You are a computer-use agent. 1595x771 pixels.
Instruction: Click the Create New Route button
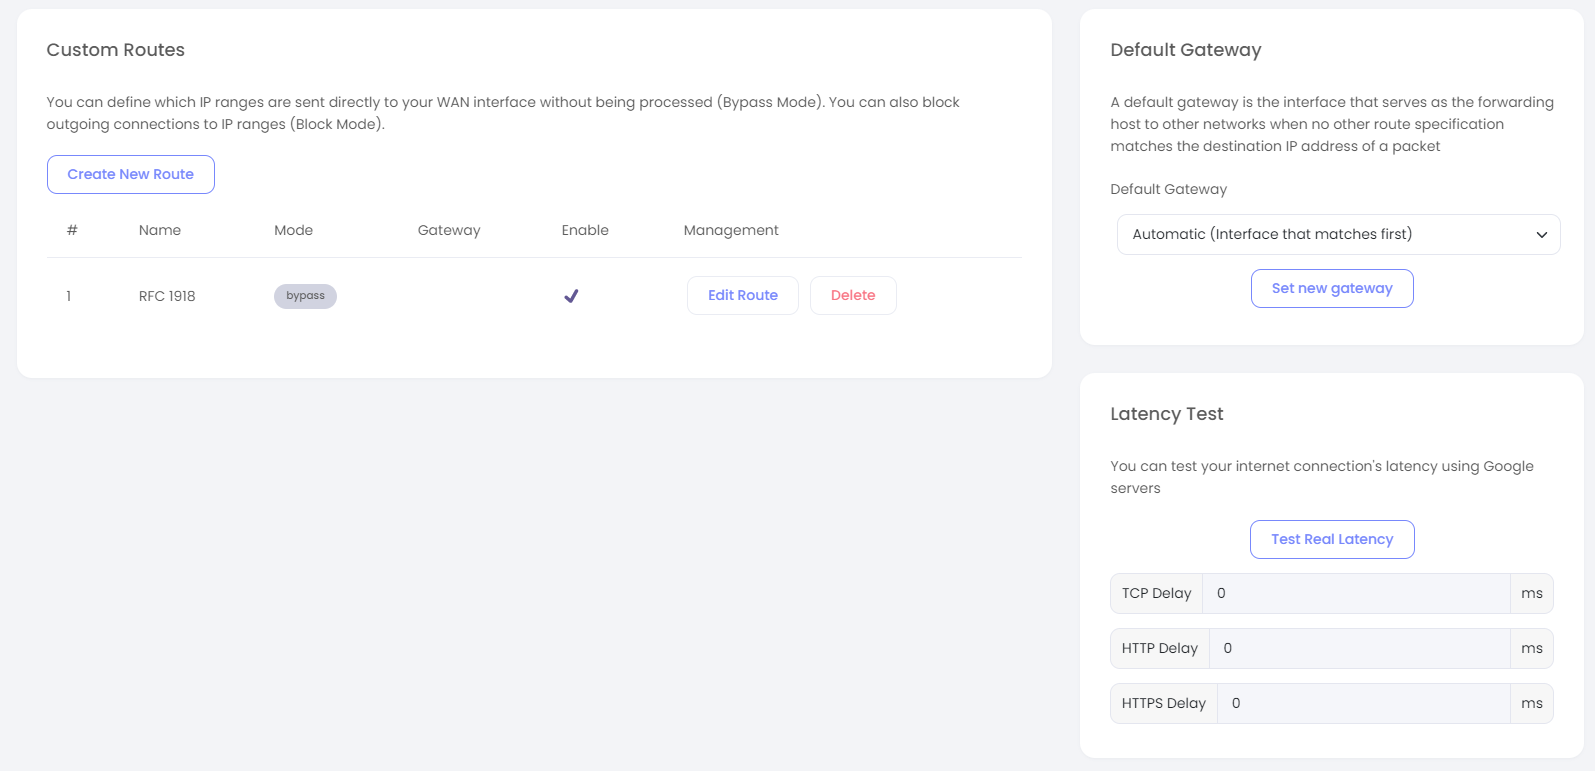(130, 174)
